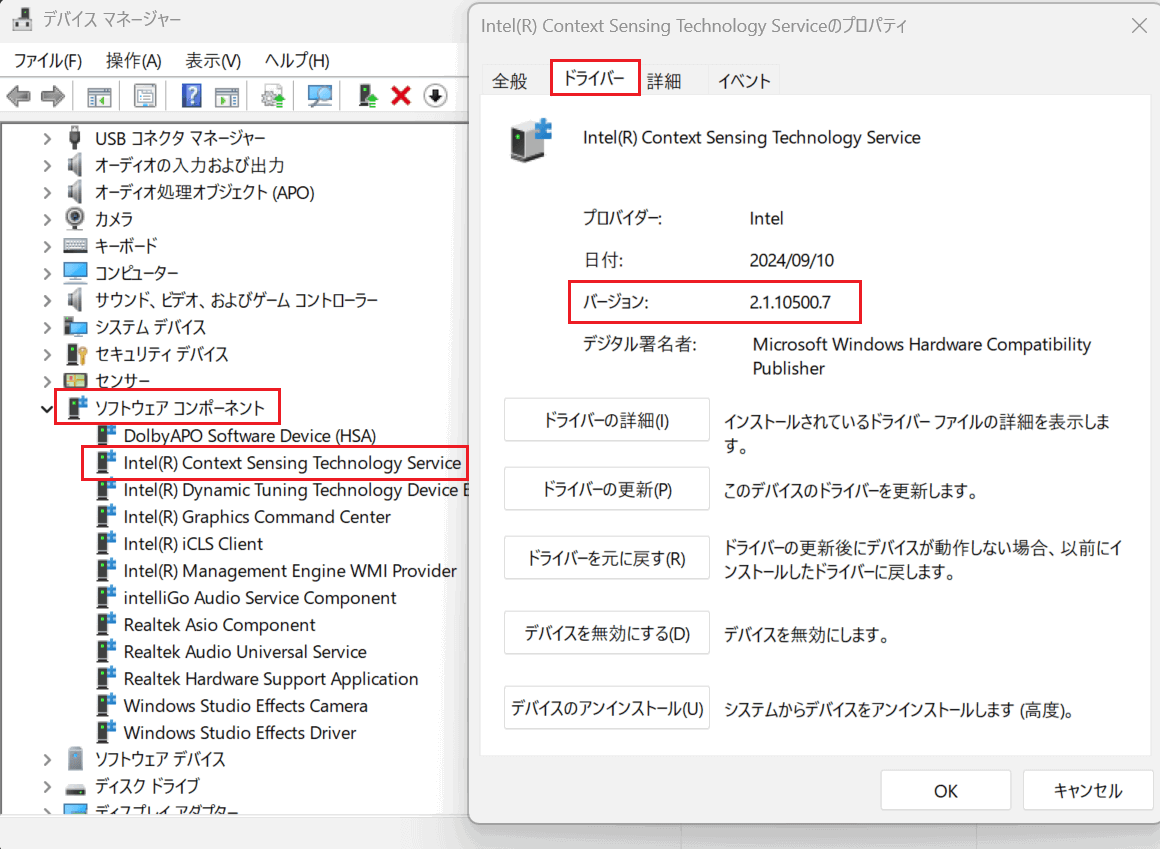Select Realtek Audio Universal Service row
The width and height of the screenshot is (1160, 849).
tap(232, 652)
